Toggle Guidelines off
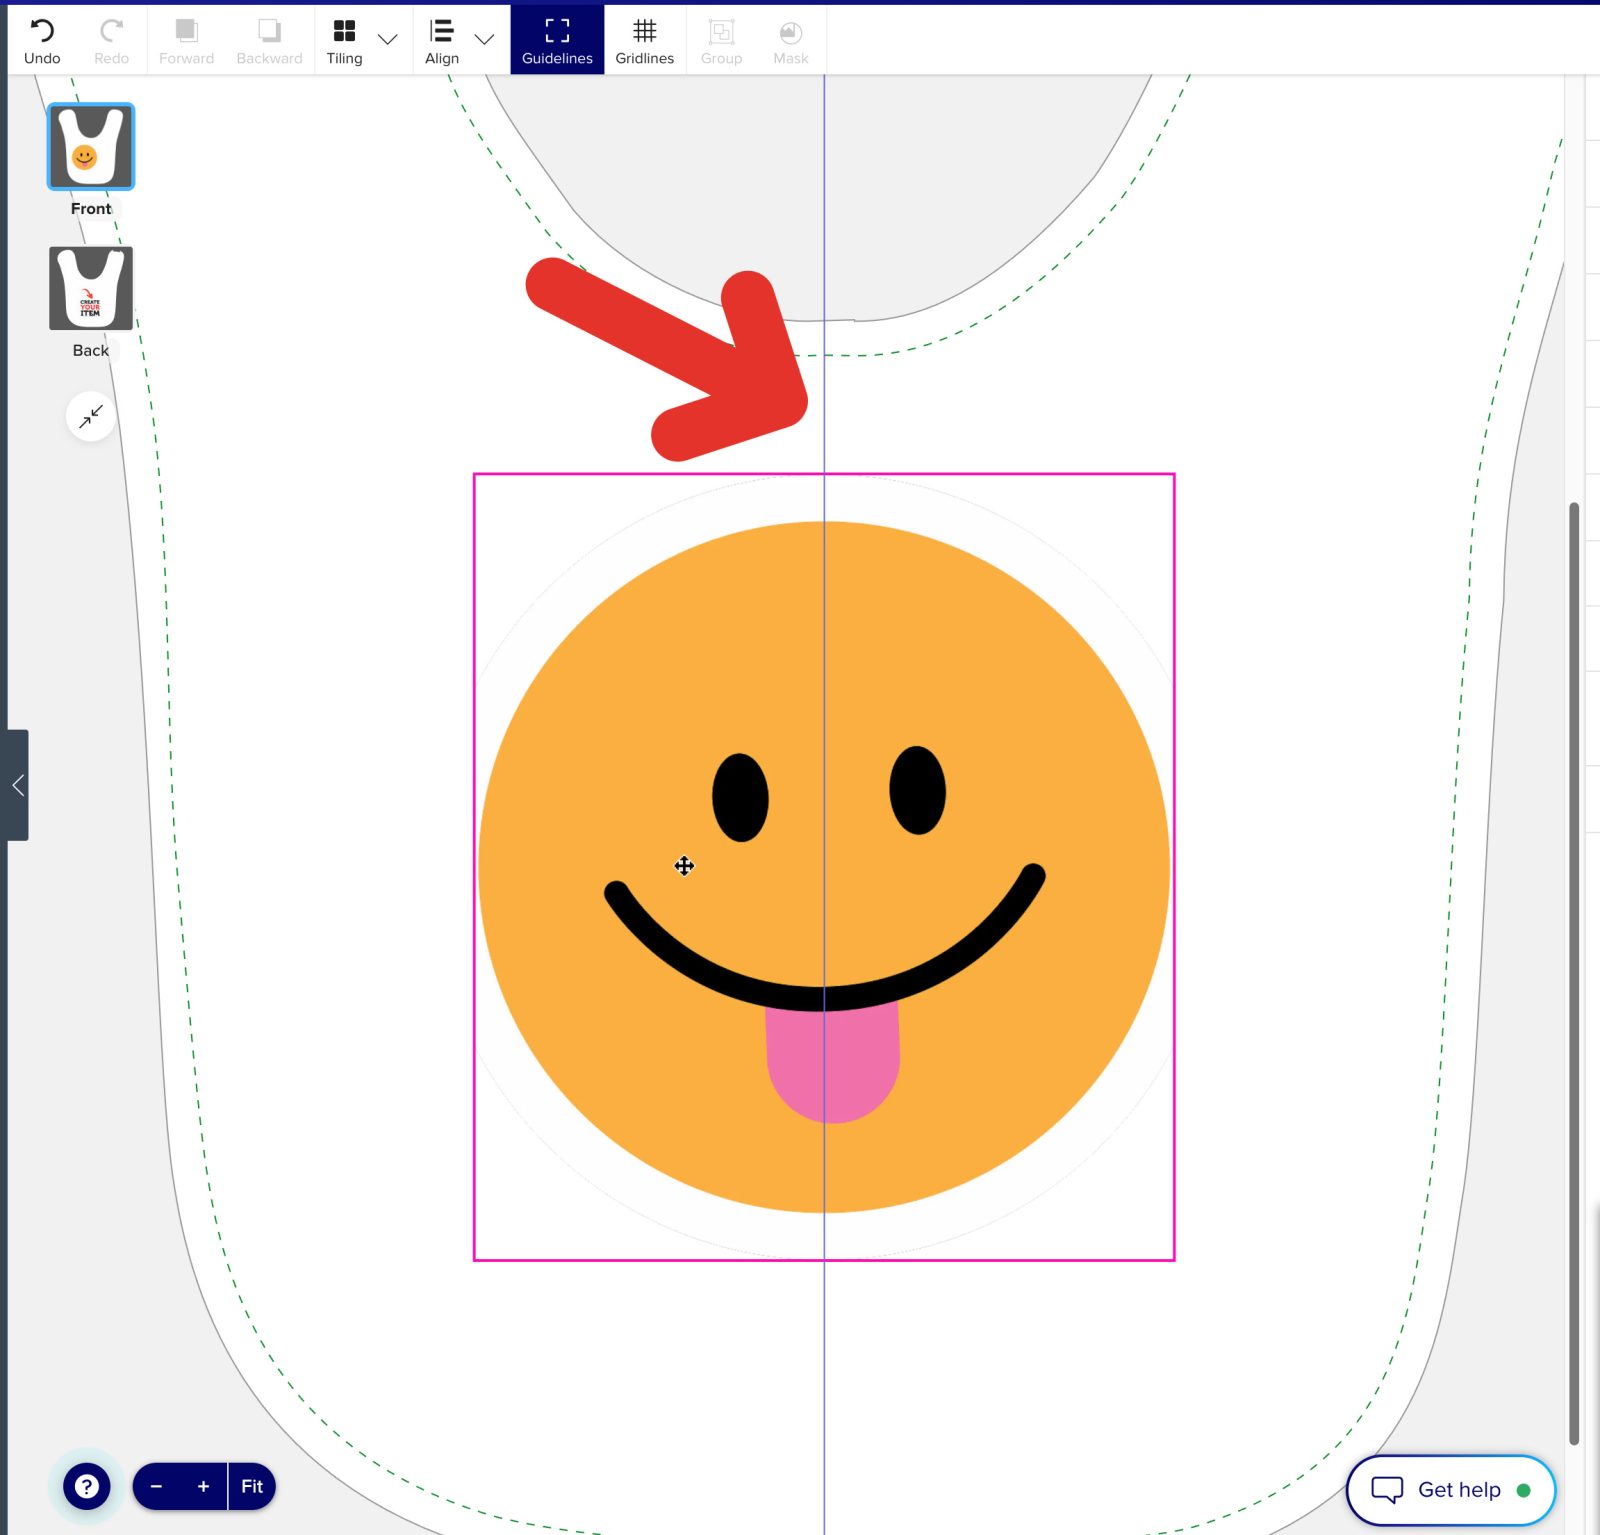The height and width of the screenshot is (1535, 1600). [x=557, y=40]
